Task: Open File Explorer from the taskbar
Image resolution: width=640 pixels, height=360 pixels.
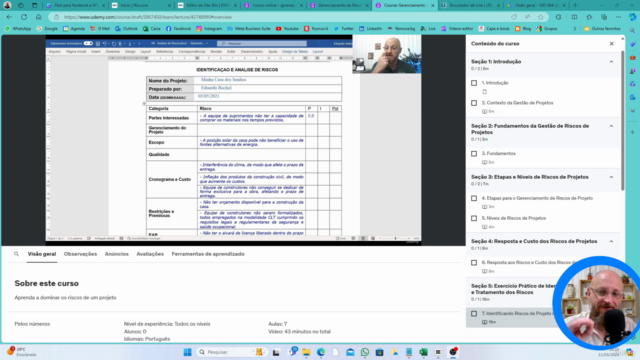Action: pos(306,352)
